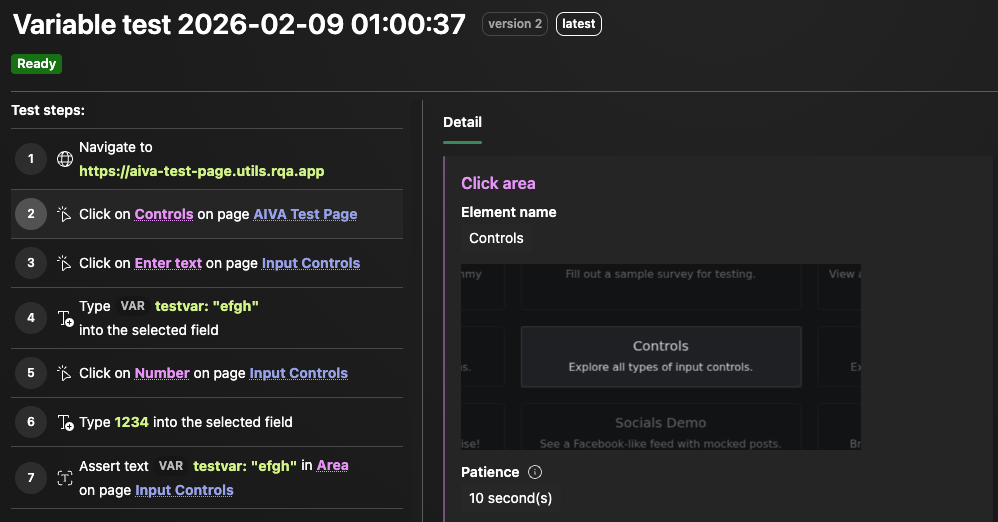Open the Click area screenshot thumbnail

661,357
